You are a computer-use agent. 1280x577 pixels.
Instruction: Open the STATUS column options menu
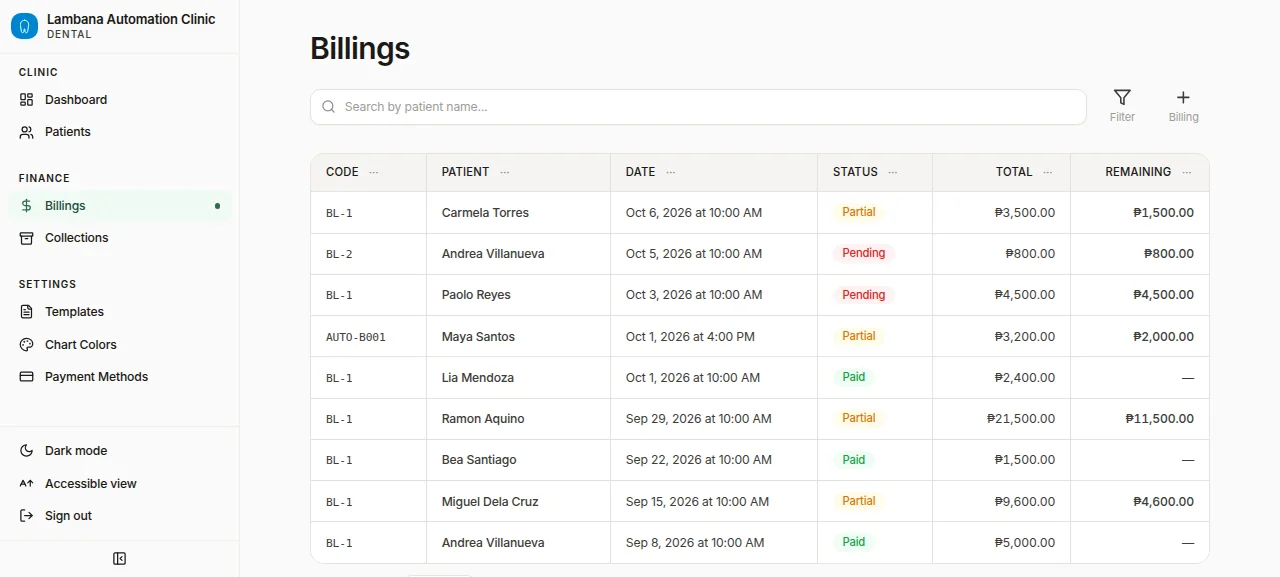coord(893,172)
